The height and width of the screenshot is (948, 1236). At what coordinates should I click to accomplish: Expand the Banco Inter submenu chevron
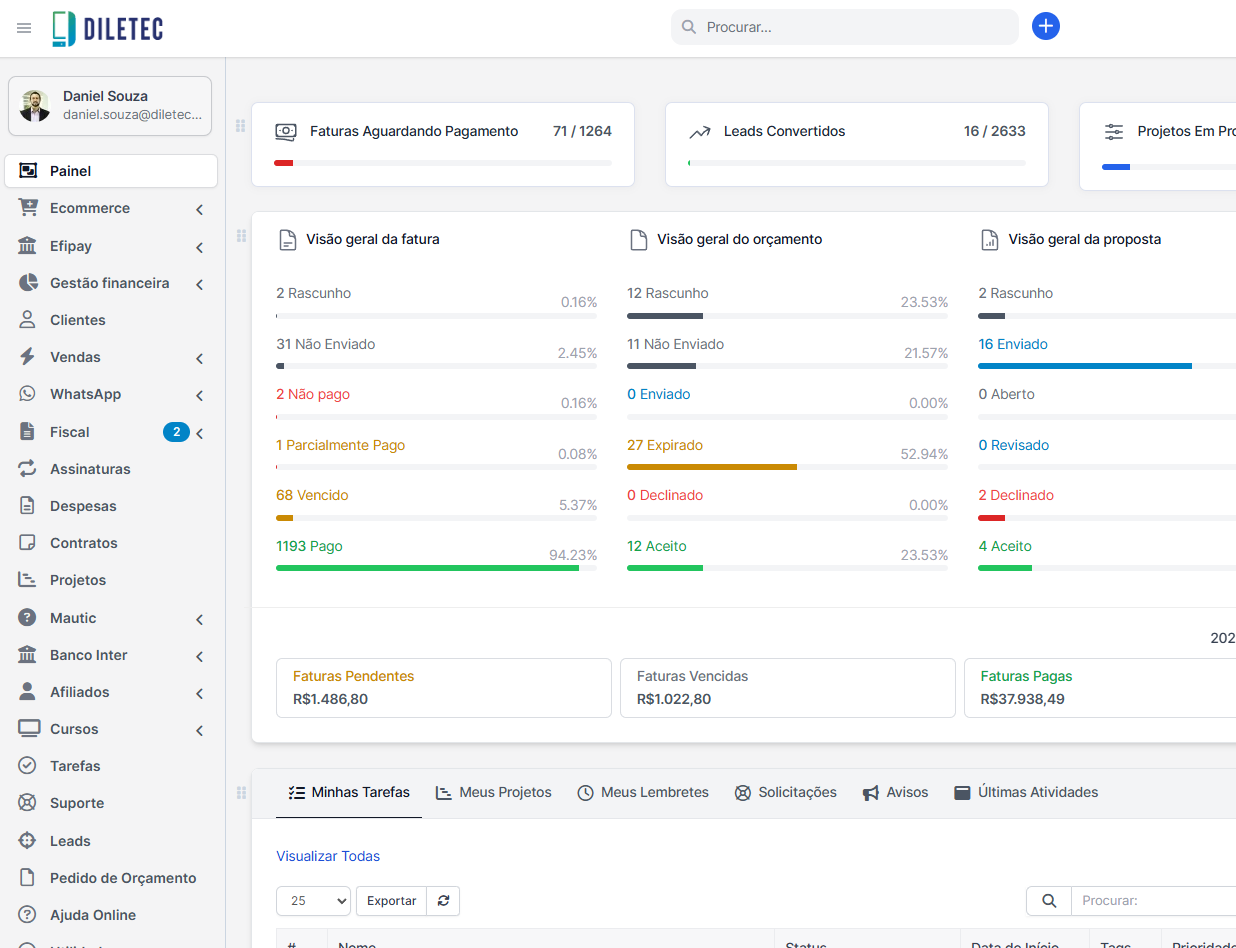199,656
